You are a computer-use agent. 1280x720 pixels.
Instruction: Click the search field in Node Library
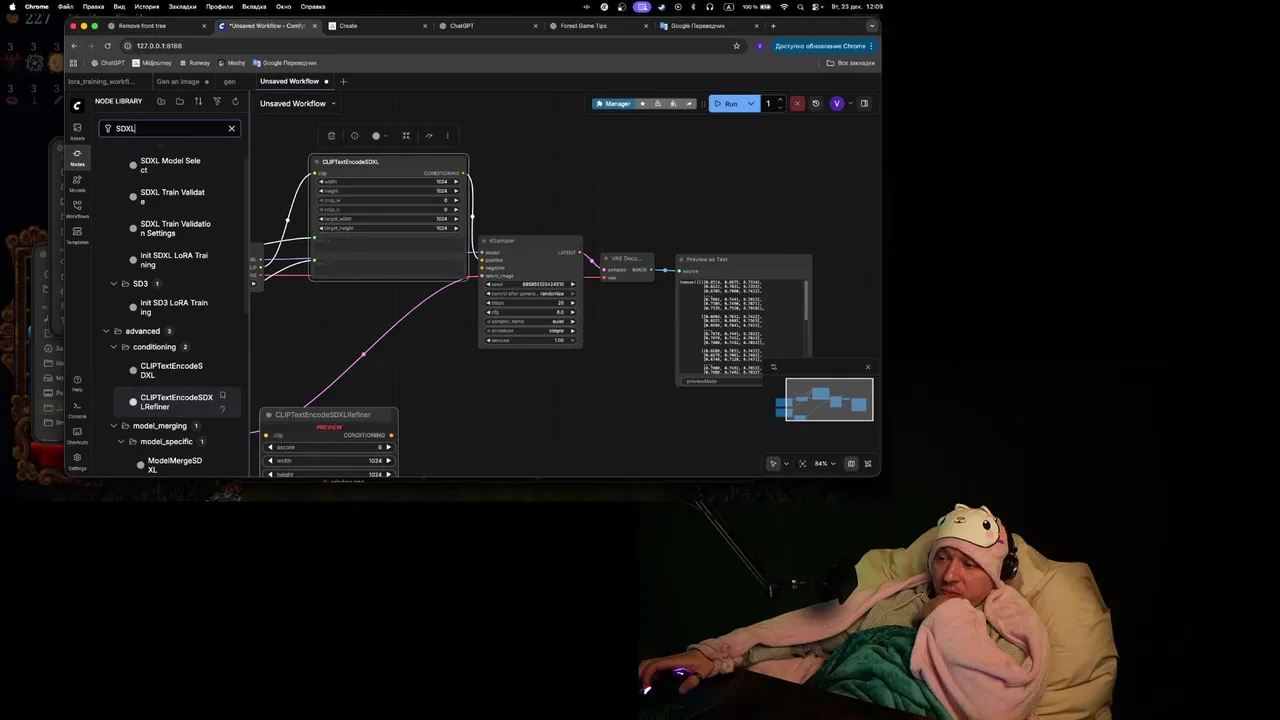pos(169,128)
